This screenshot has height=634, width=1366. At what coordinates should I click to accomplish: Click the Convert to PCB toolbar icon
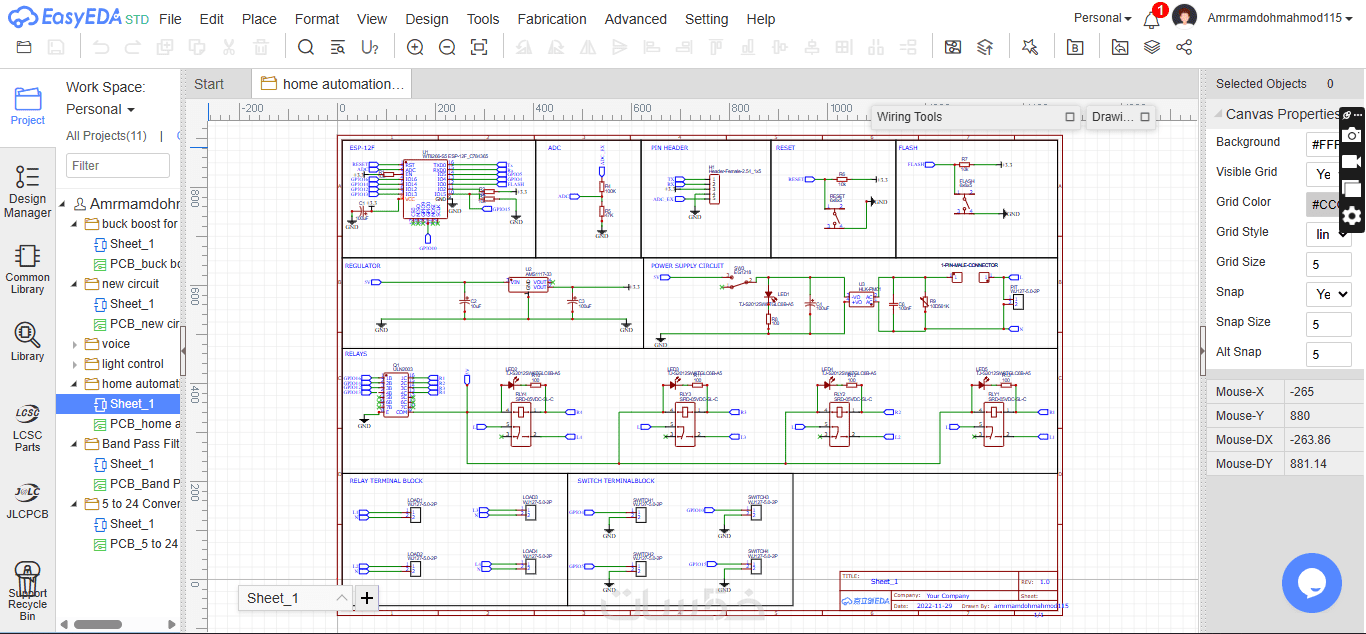pos(985,47)
